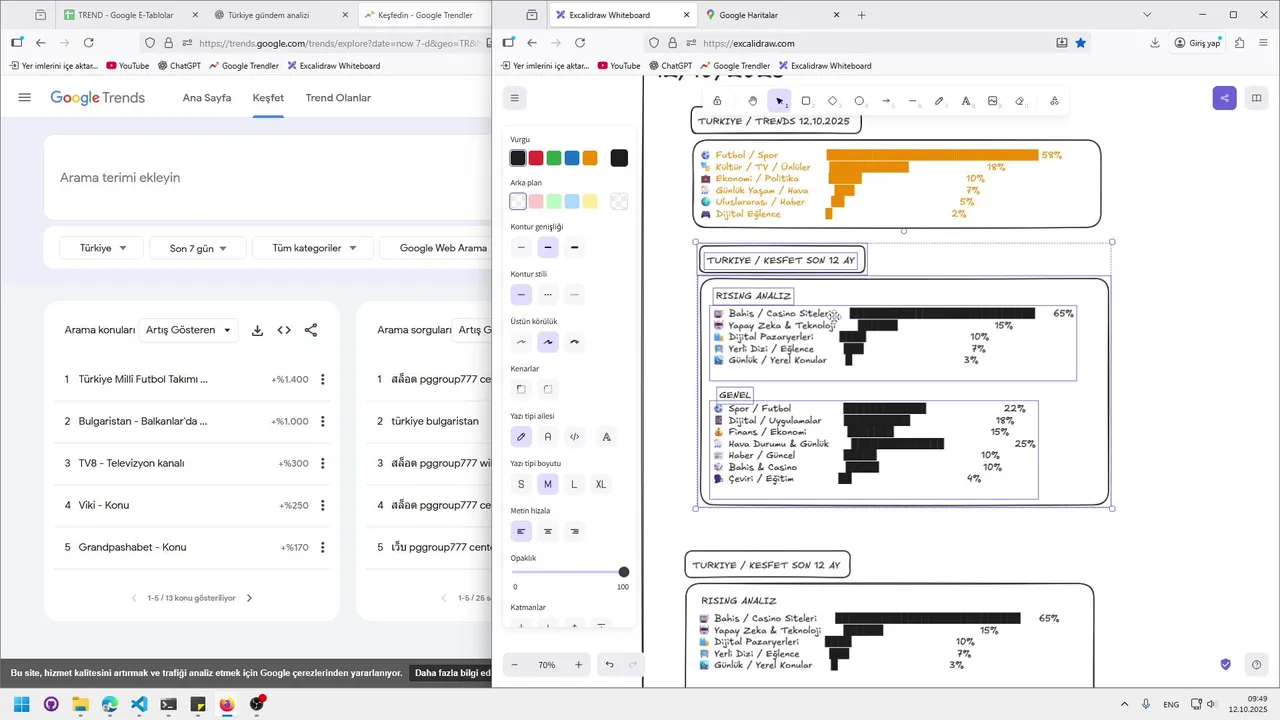This screenshot has width=1280, height=720.
Task: Open the Excalidraw library sidebar
Action: pos(1257,98)
